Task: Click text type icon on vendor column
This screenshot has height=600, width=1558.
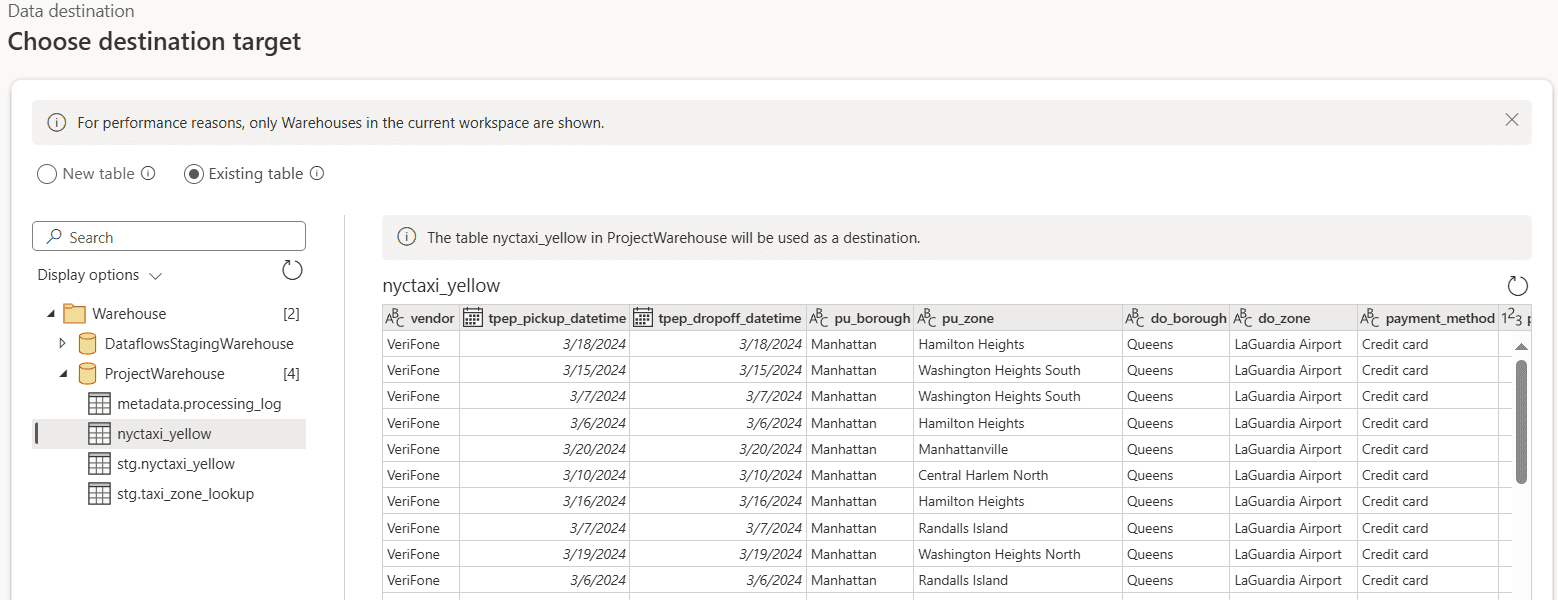Action: (395, 318)
